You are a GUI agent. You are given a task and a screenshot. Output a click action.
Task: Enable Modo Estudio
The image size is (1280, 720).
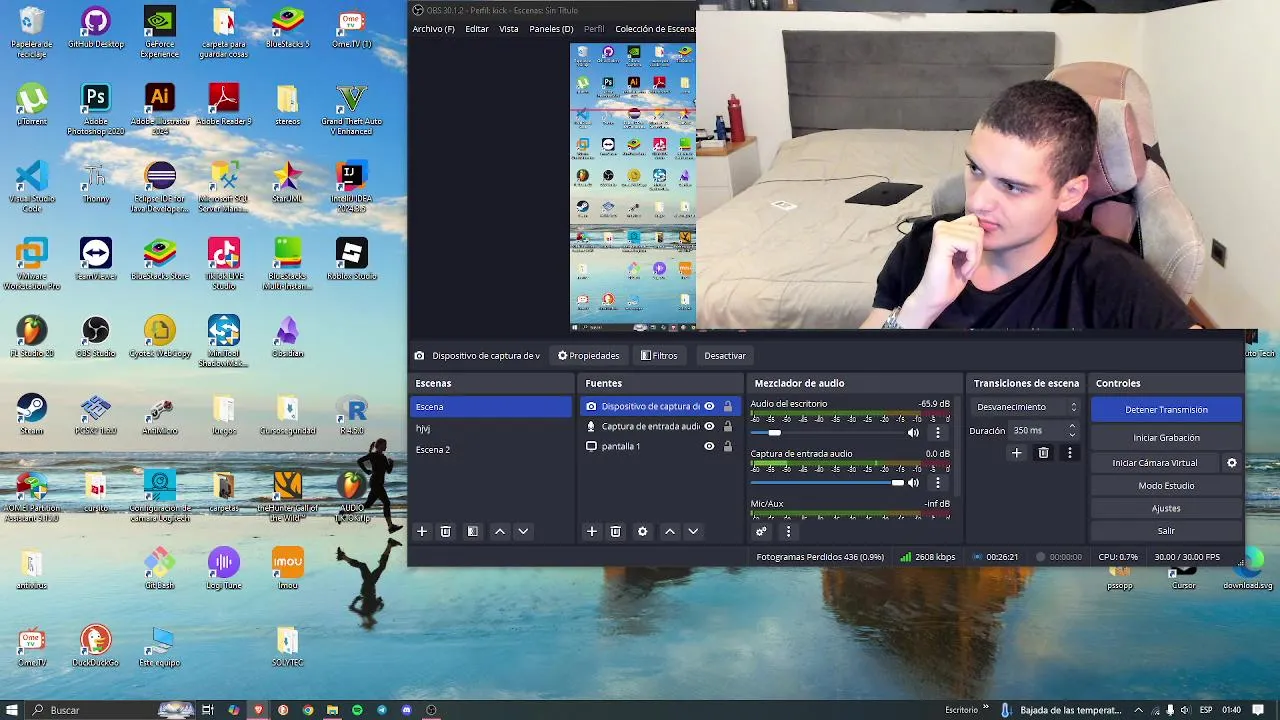pos(1166,486)
